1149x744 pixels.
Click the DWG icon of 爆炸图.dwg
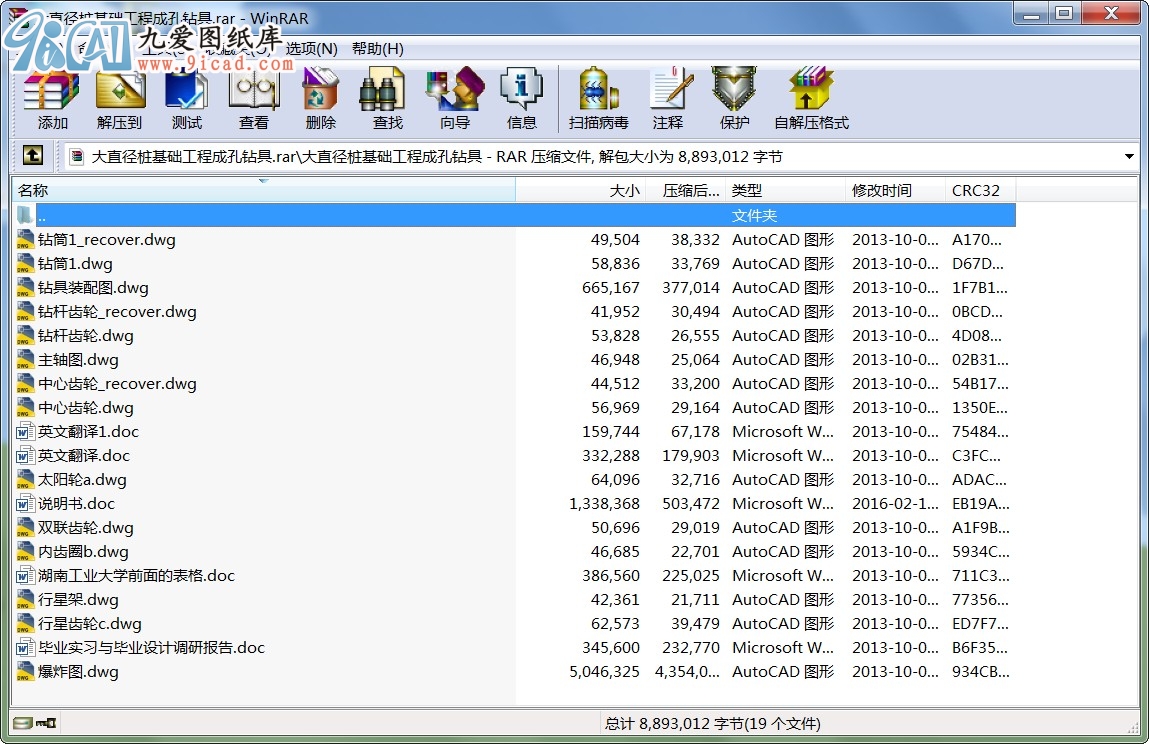[x=26, y=671]
